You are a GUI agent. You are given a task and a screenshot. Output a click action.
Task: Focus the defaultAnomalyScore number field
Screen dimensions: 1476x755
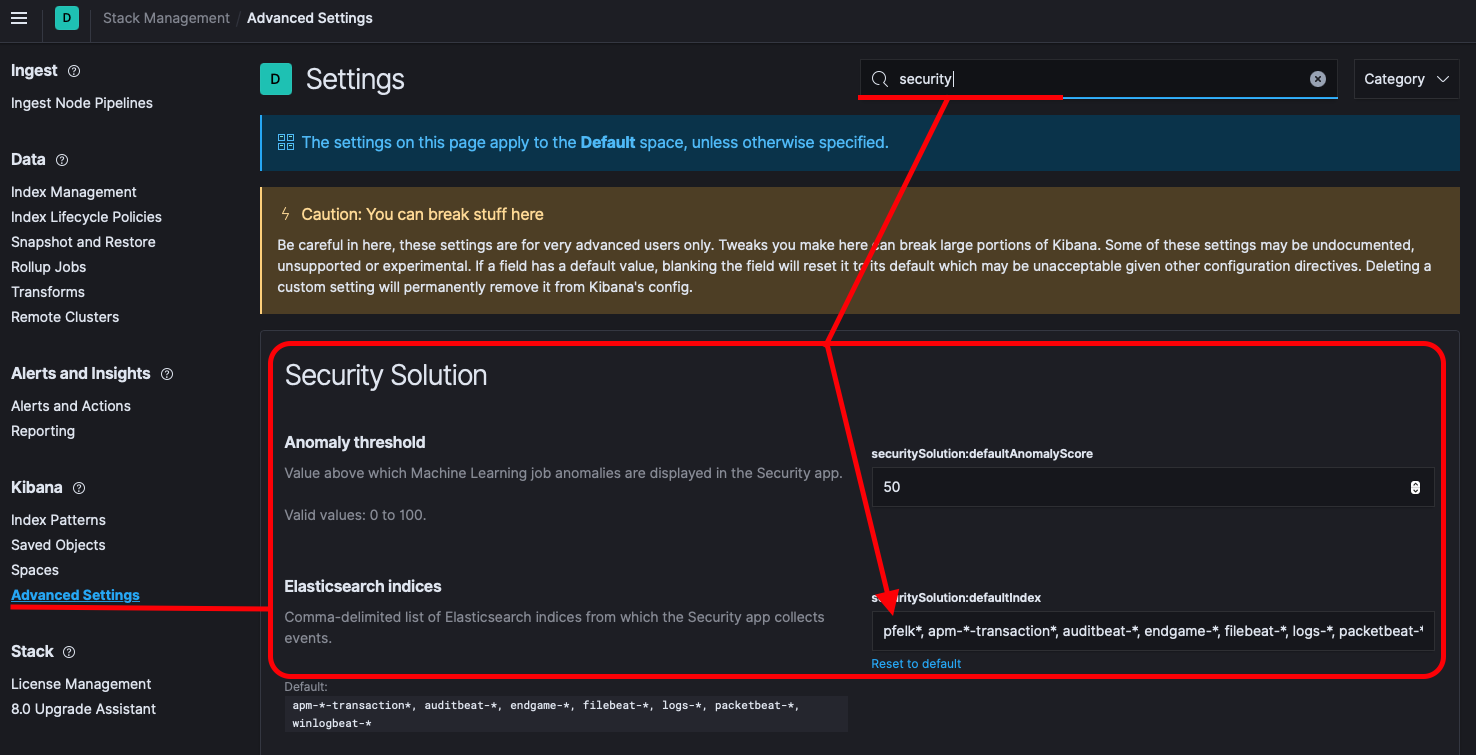[1153, 487]
